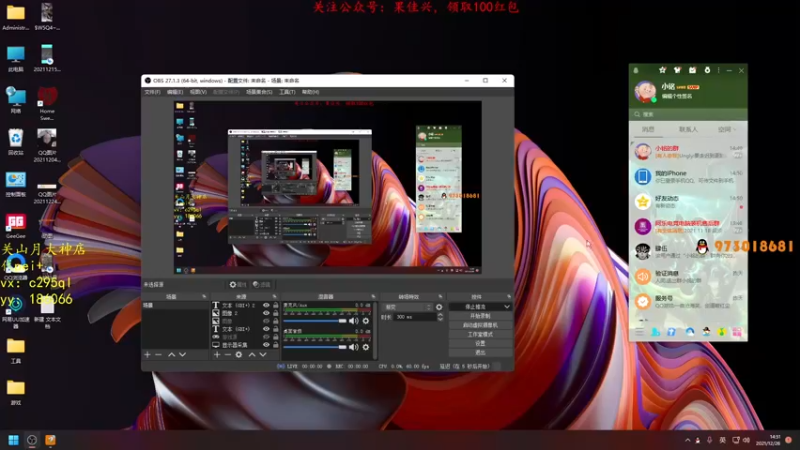Viewport: 800px width, 450px height.
Task: Toggle visibility eye for 文本 (GDI+) 2 source
Action: [266, 305]
